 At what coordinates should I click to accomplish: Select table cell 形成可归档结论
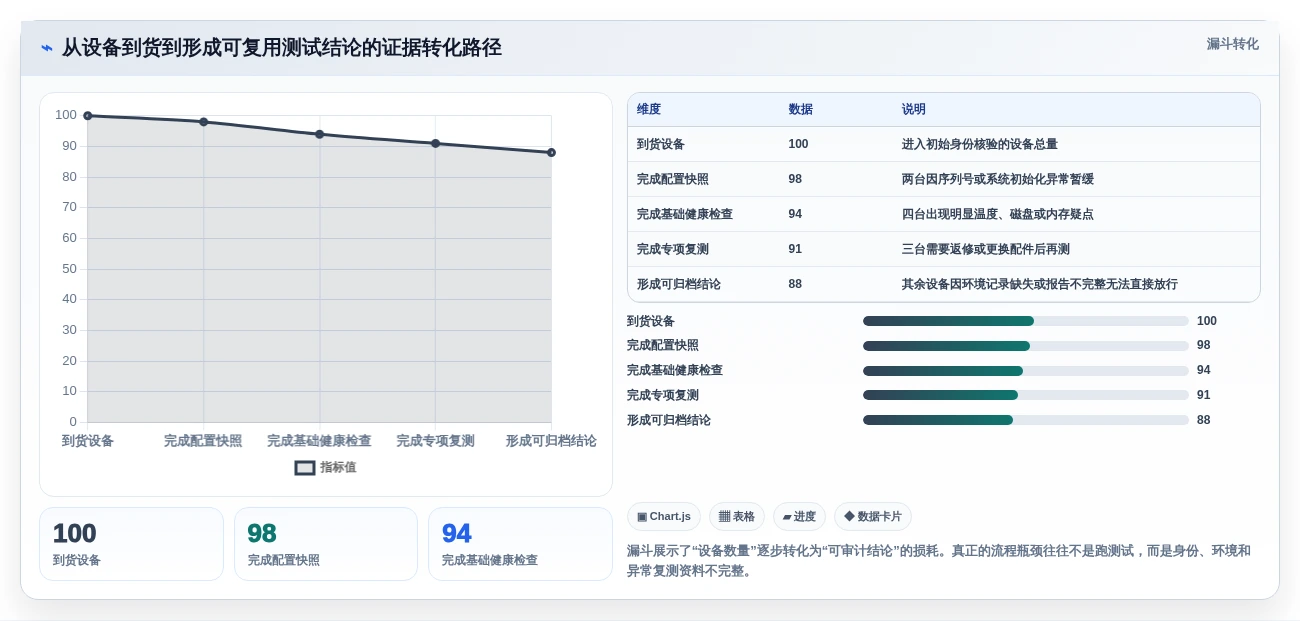[679, 284]
